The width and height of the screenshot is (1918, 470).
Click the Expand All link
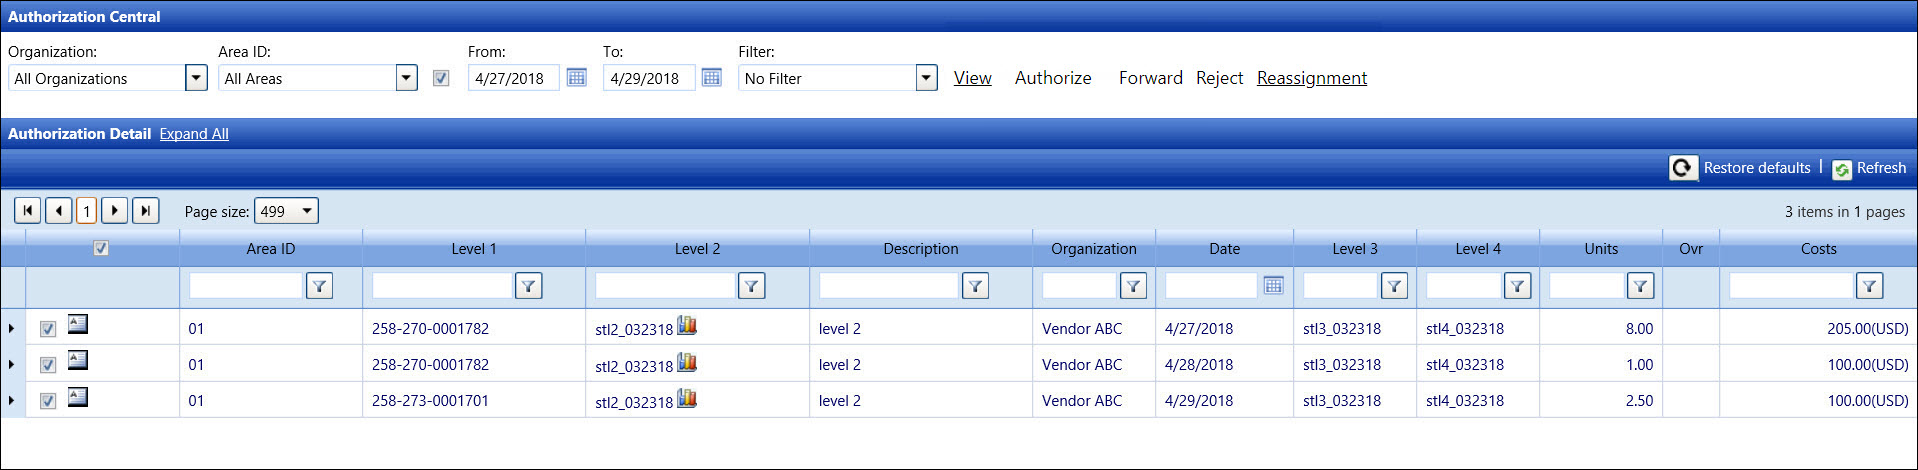[x=194, y=134]
